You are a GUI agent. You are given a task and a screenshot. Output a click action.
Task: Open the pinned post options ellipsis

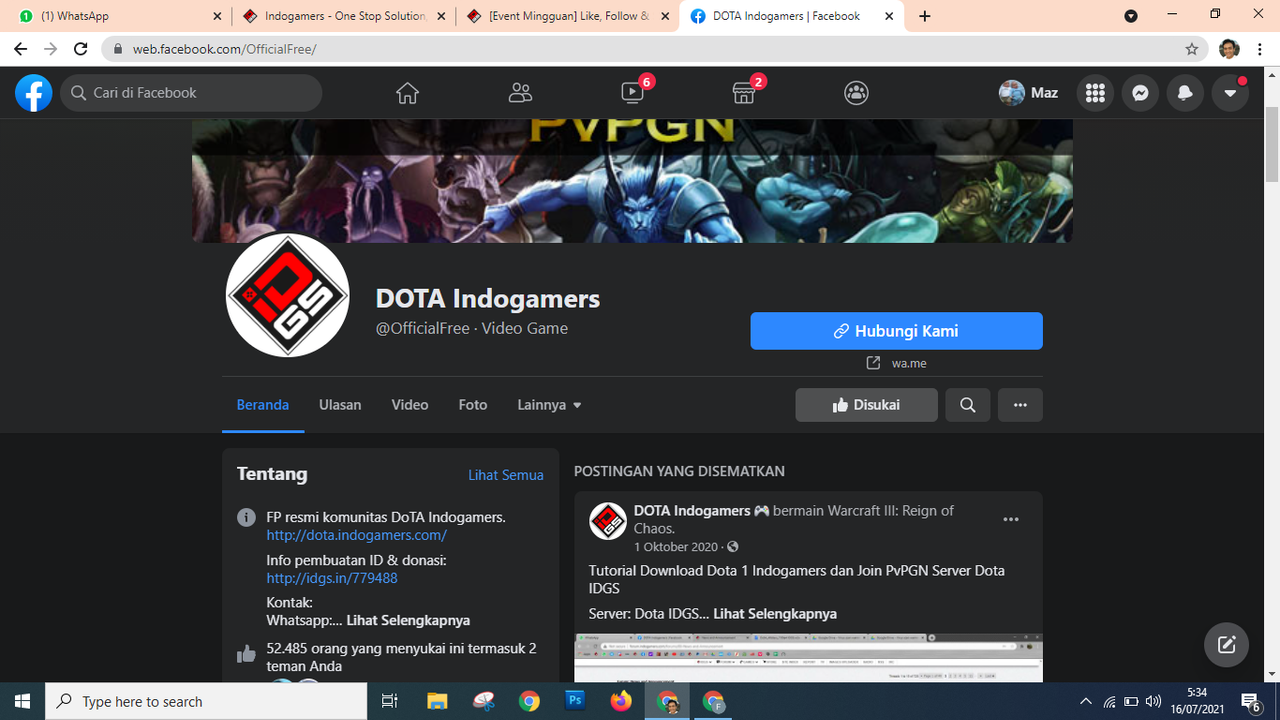tap(1011, 519)
